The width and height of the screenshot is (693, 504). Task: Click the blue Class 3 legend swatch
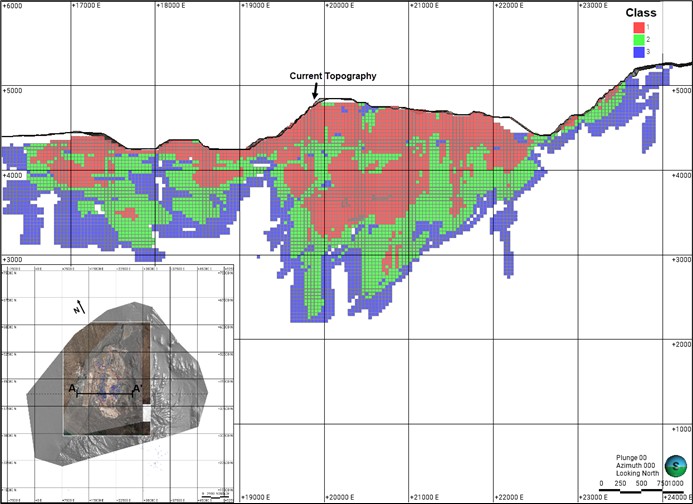(x=640, y=51)
